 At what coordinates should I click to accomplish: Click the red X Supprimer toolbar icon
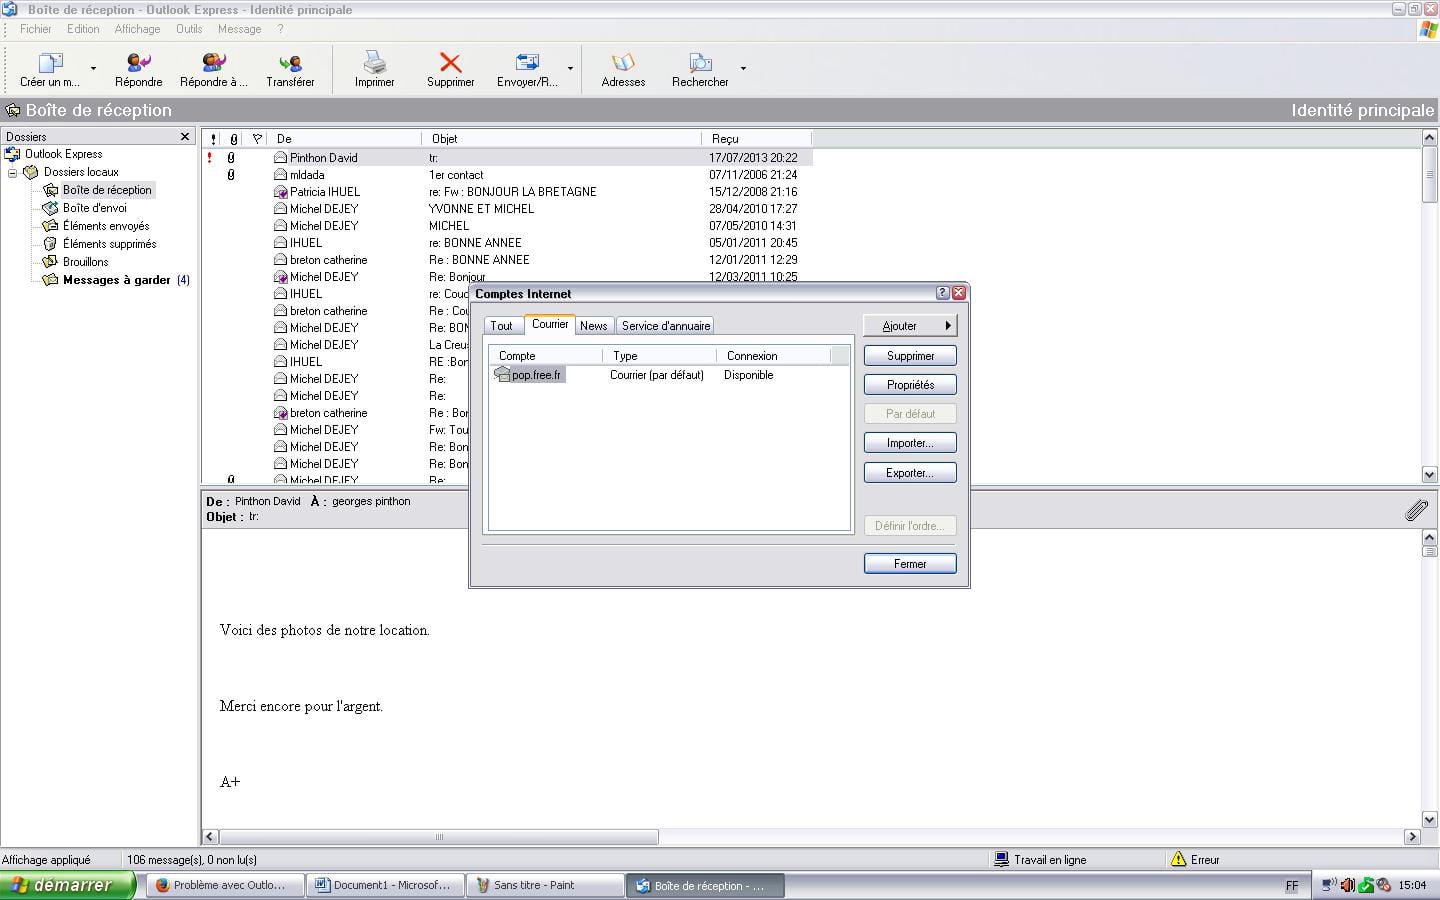pos(450,64)
